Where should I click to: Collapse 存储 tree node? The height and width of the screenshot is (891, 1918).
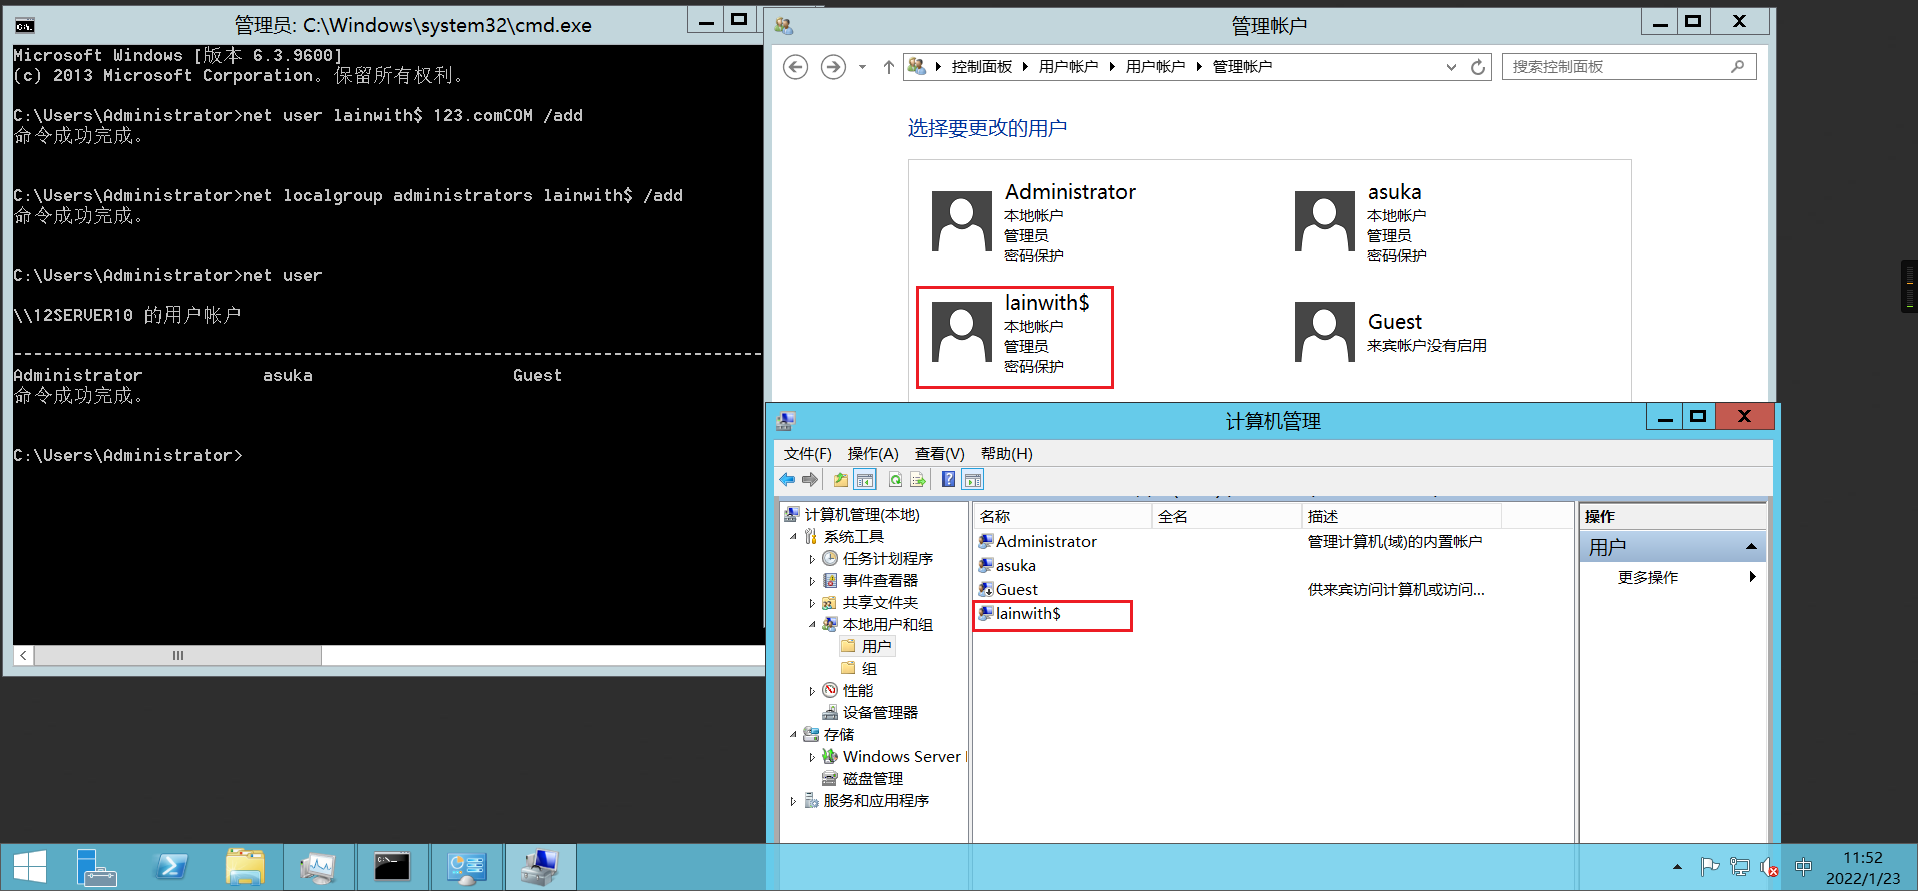point(794,735)
